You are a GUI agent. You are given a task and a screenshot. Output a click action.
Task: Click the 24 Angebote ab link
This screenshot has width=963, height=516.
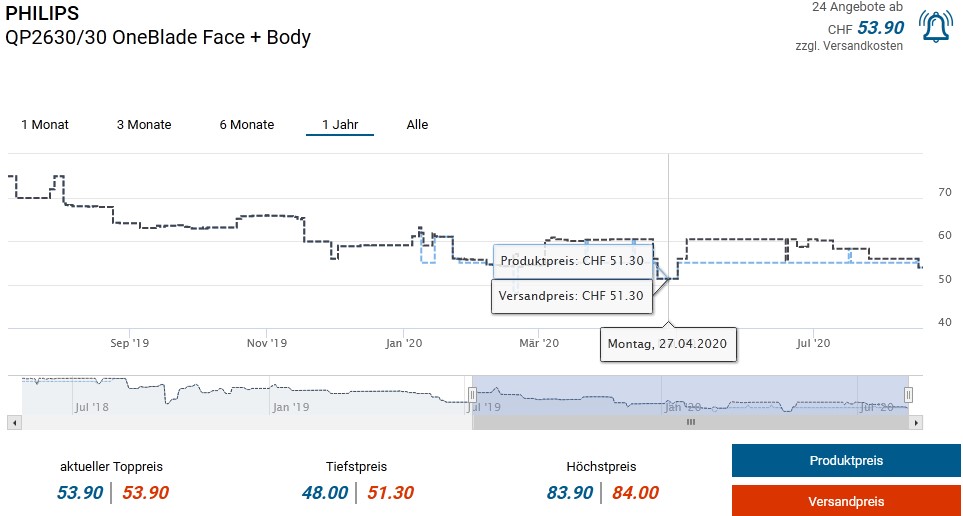tap(857, 7)
